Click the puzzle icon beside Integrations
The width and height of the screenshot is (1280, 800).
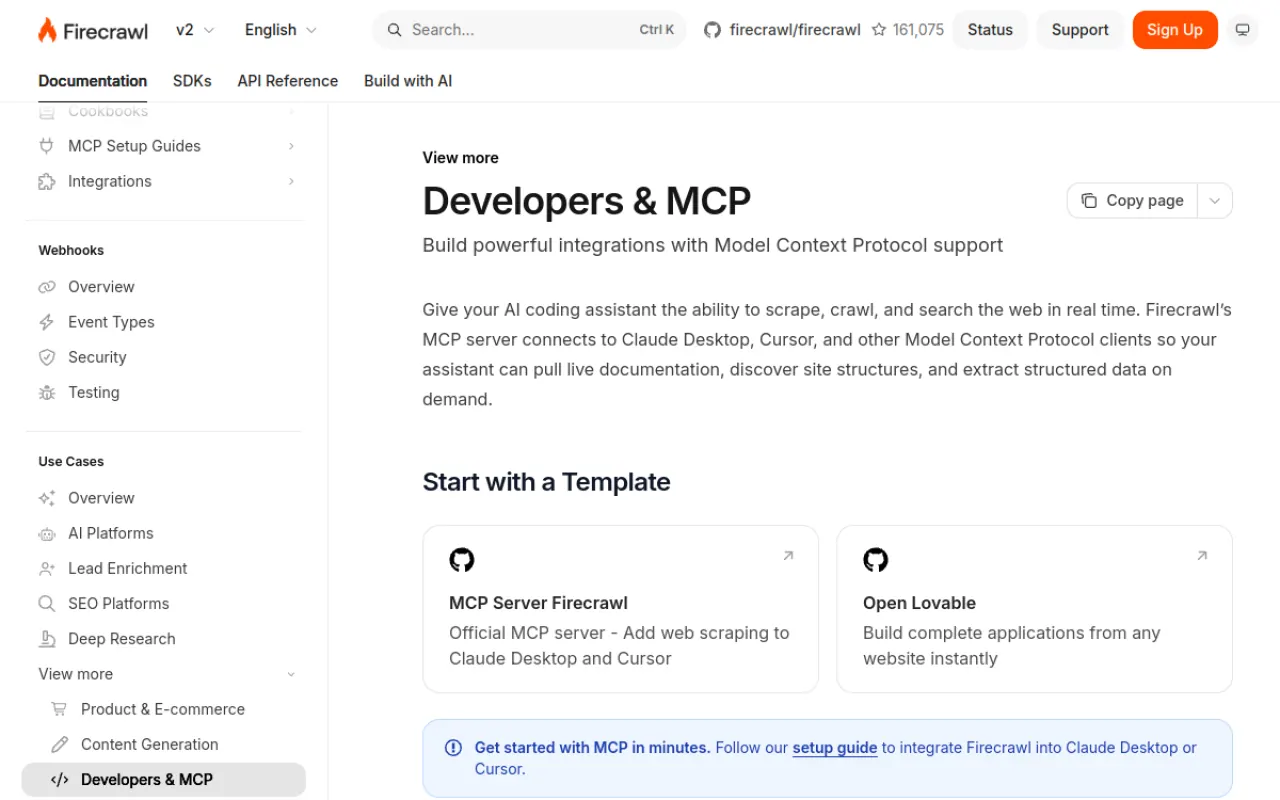[46, 181]
